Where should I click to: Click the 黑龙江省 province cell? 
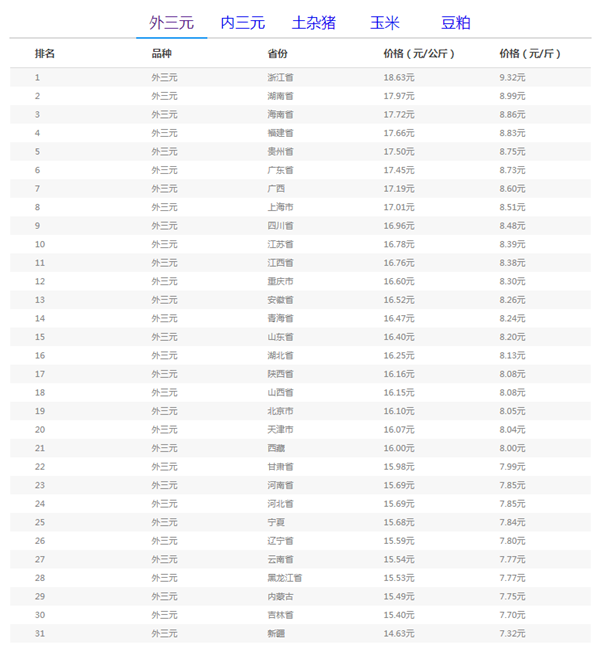coord(285,578)
